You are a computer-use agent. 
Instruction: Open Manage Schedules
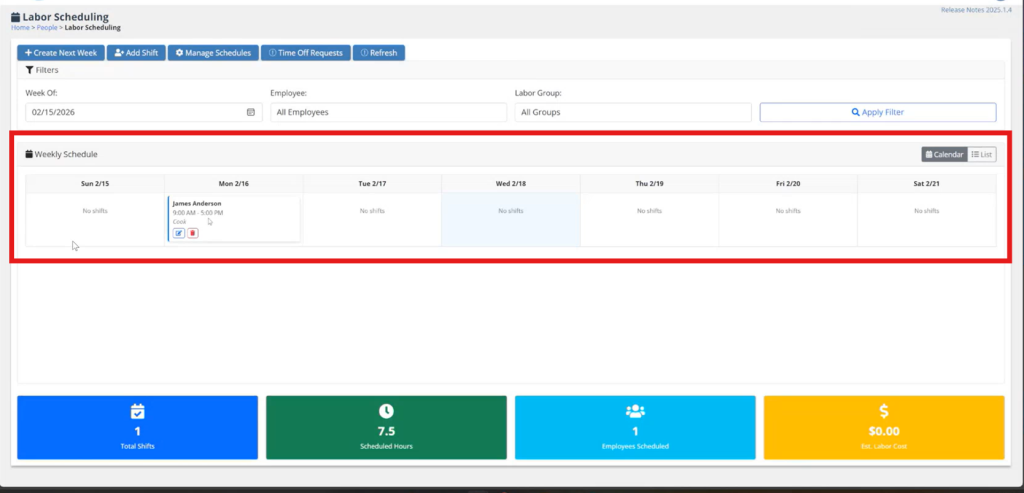[213, 52]
